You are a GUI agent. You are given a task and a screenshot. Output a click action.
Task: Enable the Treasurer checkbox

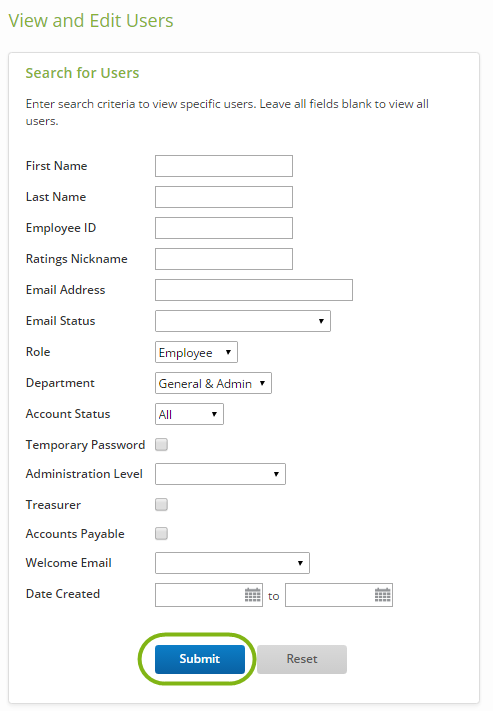[x=161, y=504]
